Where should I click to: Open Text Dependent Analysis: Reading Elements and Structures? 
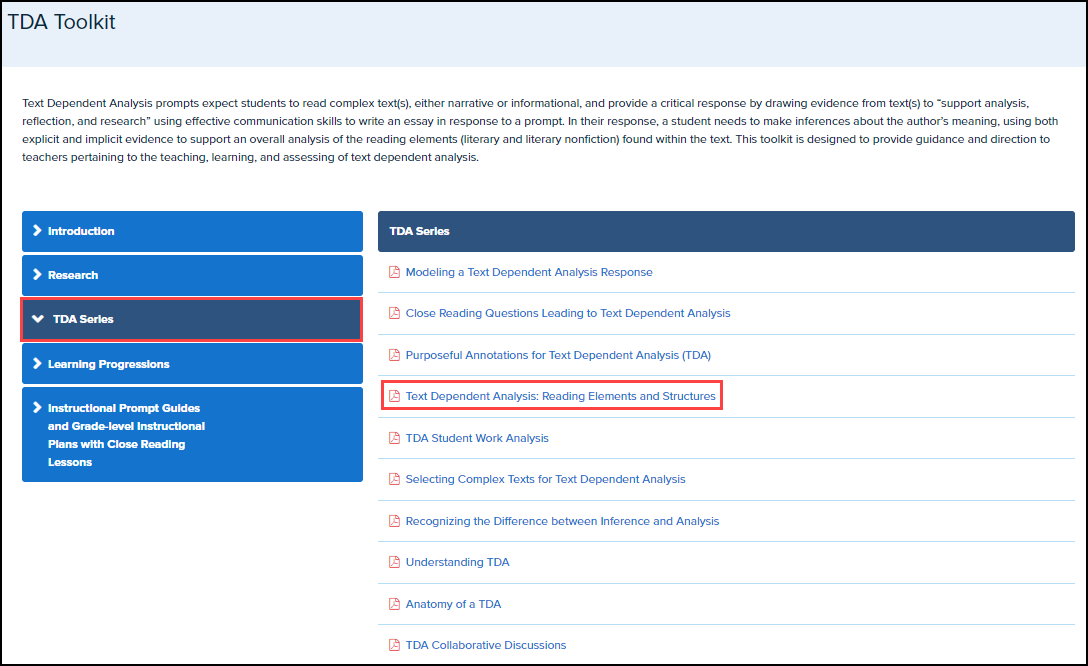click(x=560, y=396)
